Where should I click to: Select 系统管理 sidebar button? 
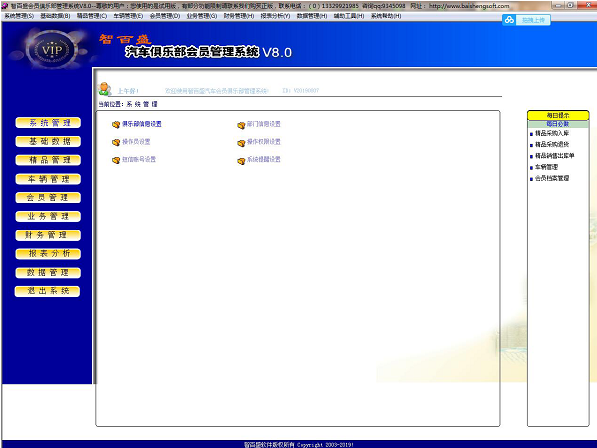coord(48,123)
